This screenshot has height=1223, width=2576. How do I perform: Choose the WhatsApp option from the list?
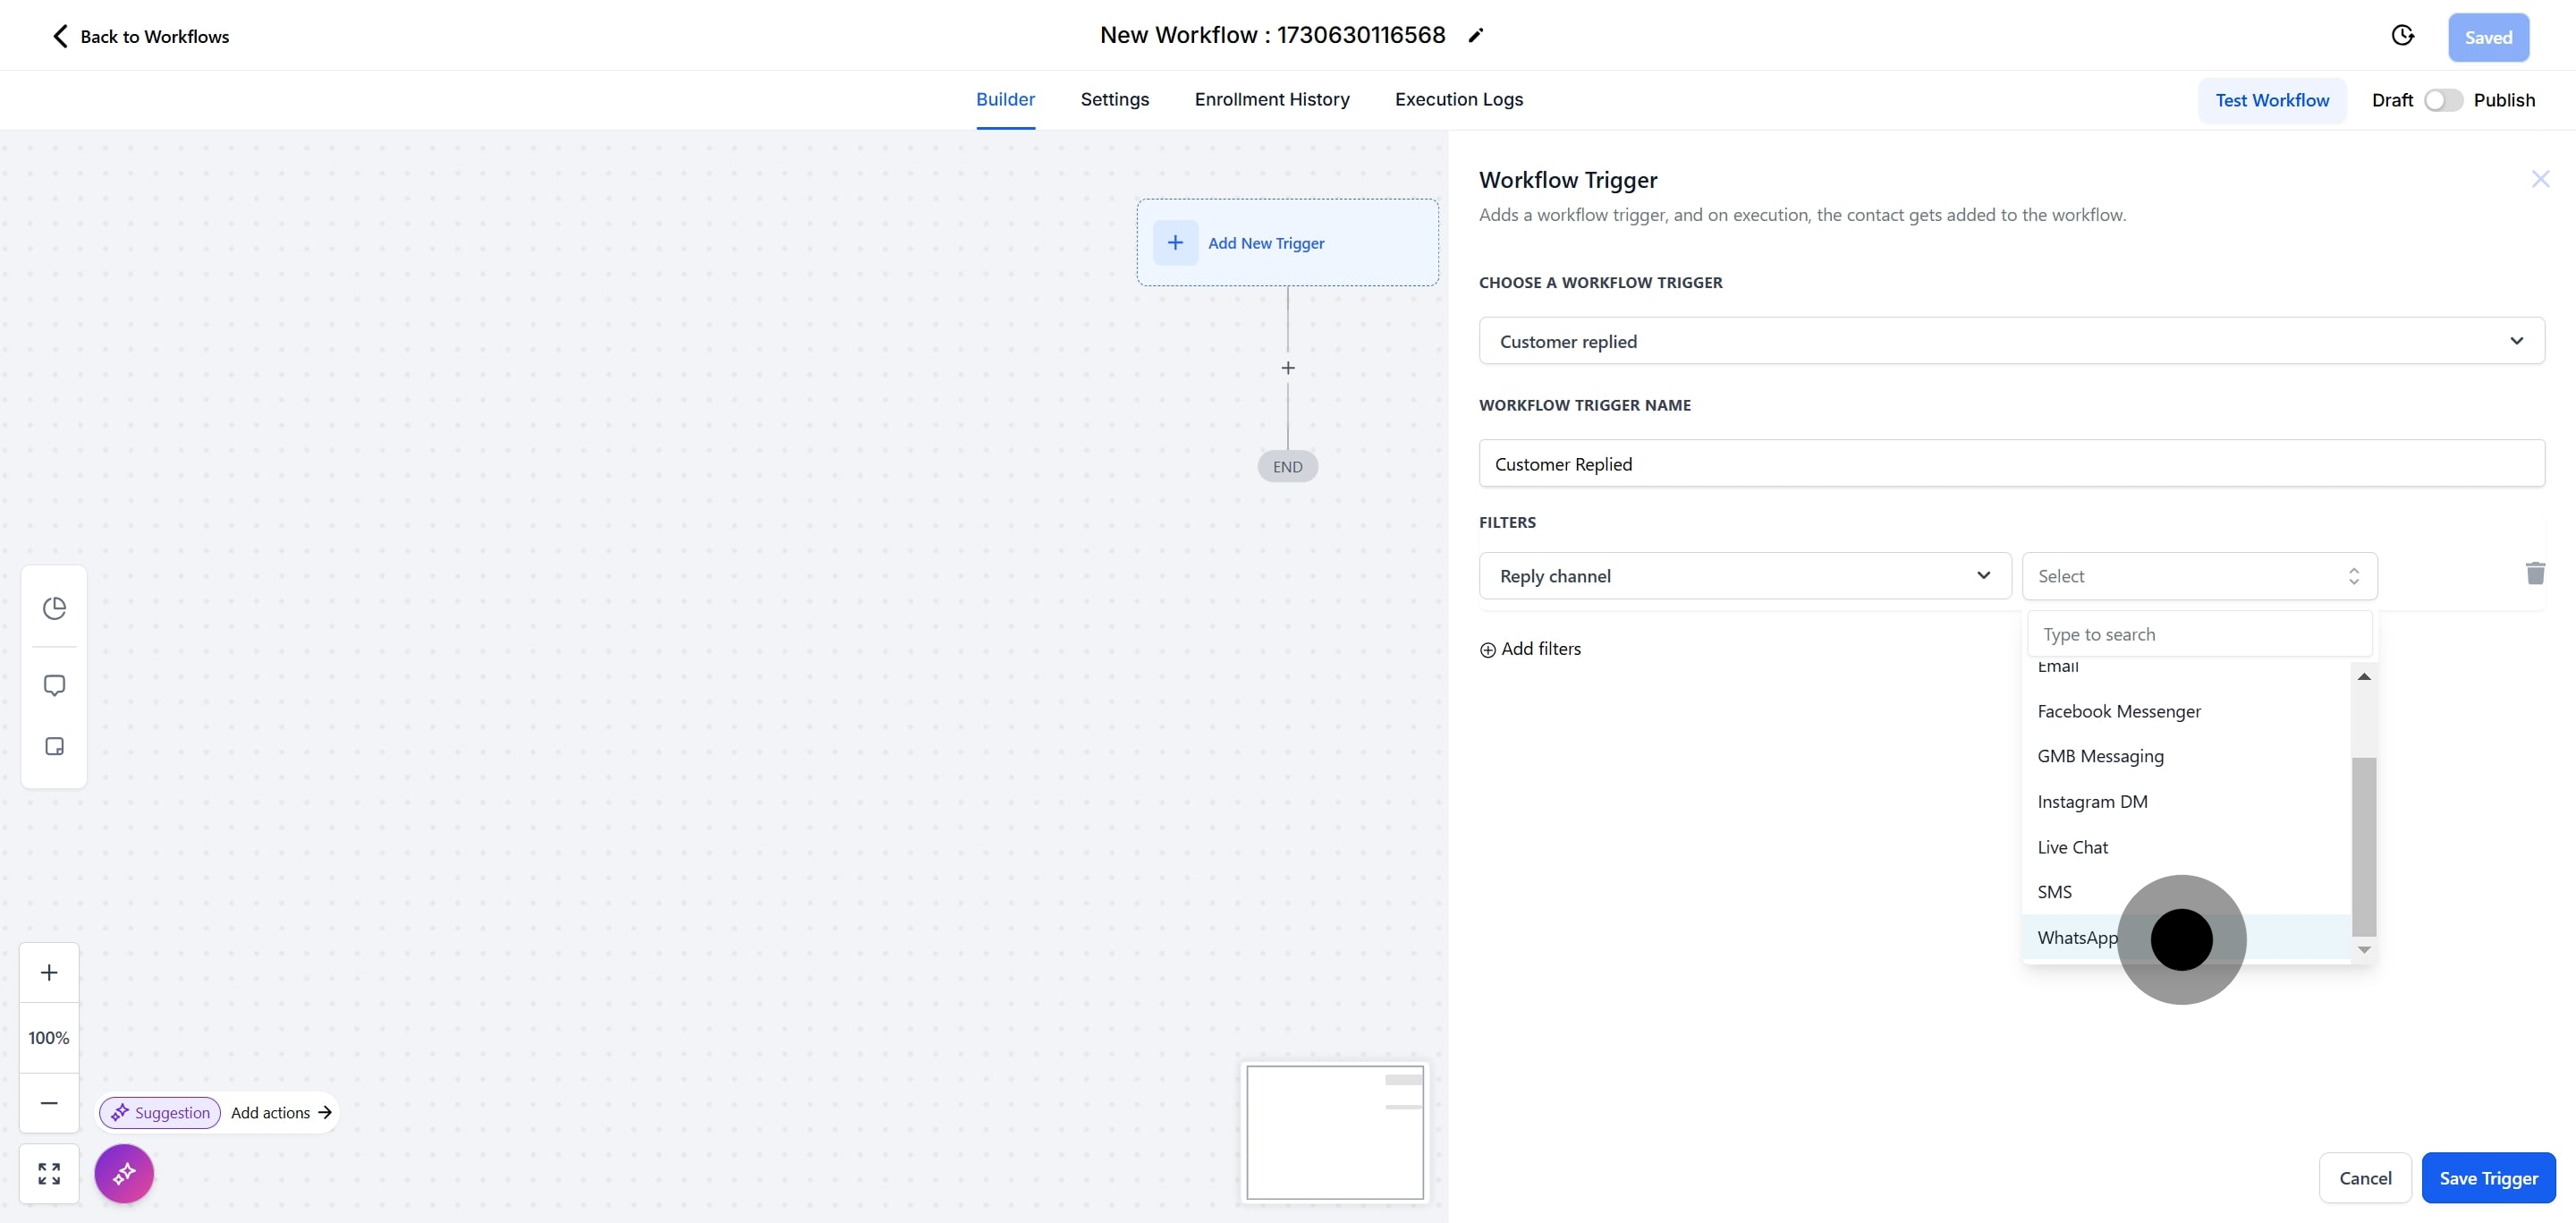point(2077,937)
